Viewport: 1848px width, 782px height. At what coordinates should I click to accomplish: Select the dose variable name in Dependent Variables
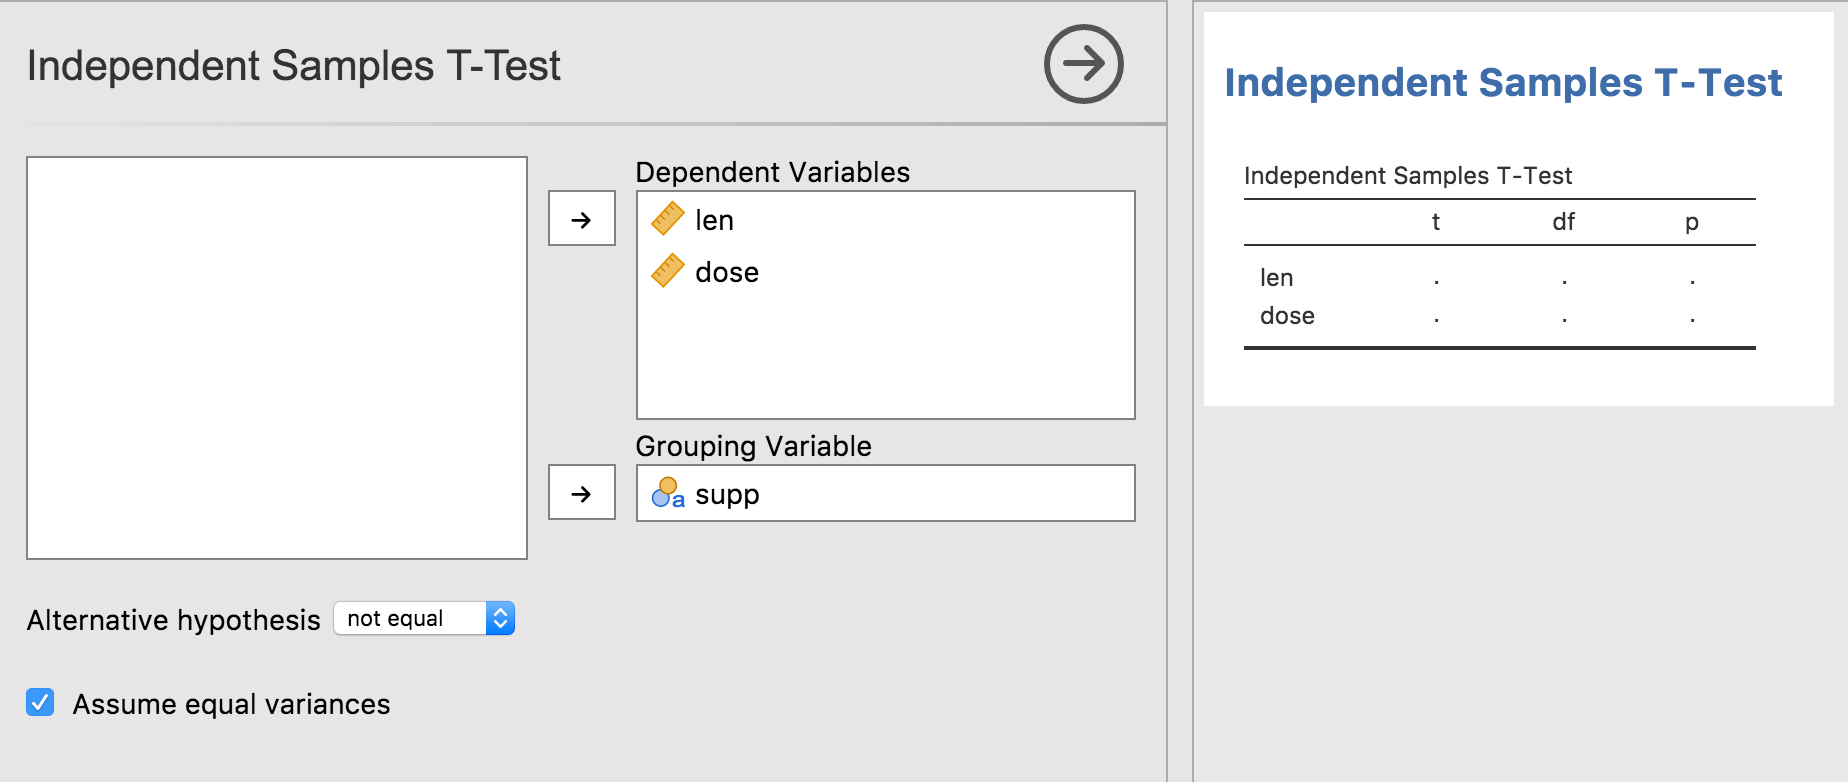pos(726,272)
